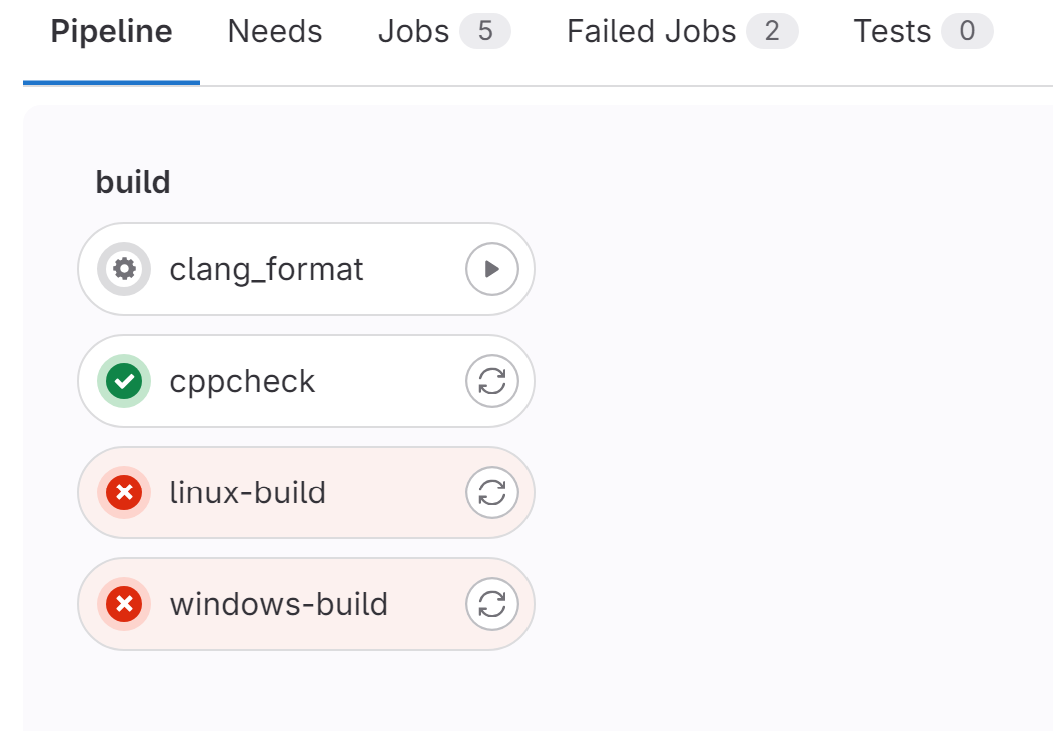Click the green passed icon for cppcheck
The height and width of the screenshot is (731, 1053).
point(124,381)
